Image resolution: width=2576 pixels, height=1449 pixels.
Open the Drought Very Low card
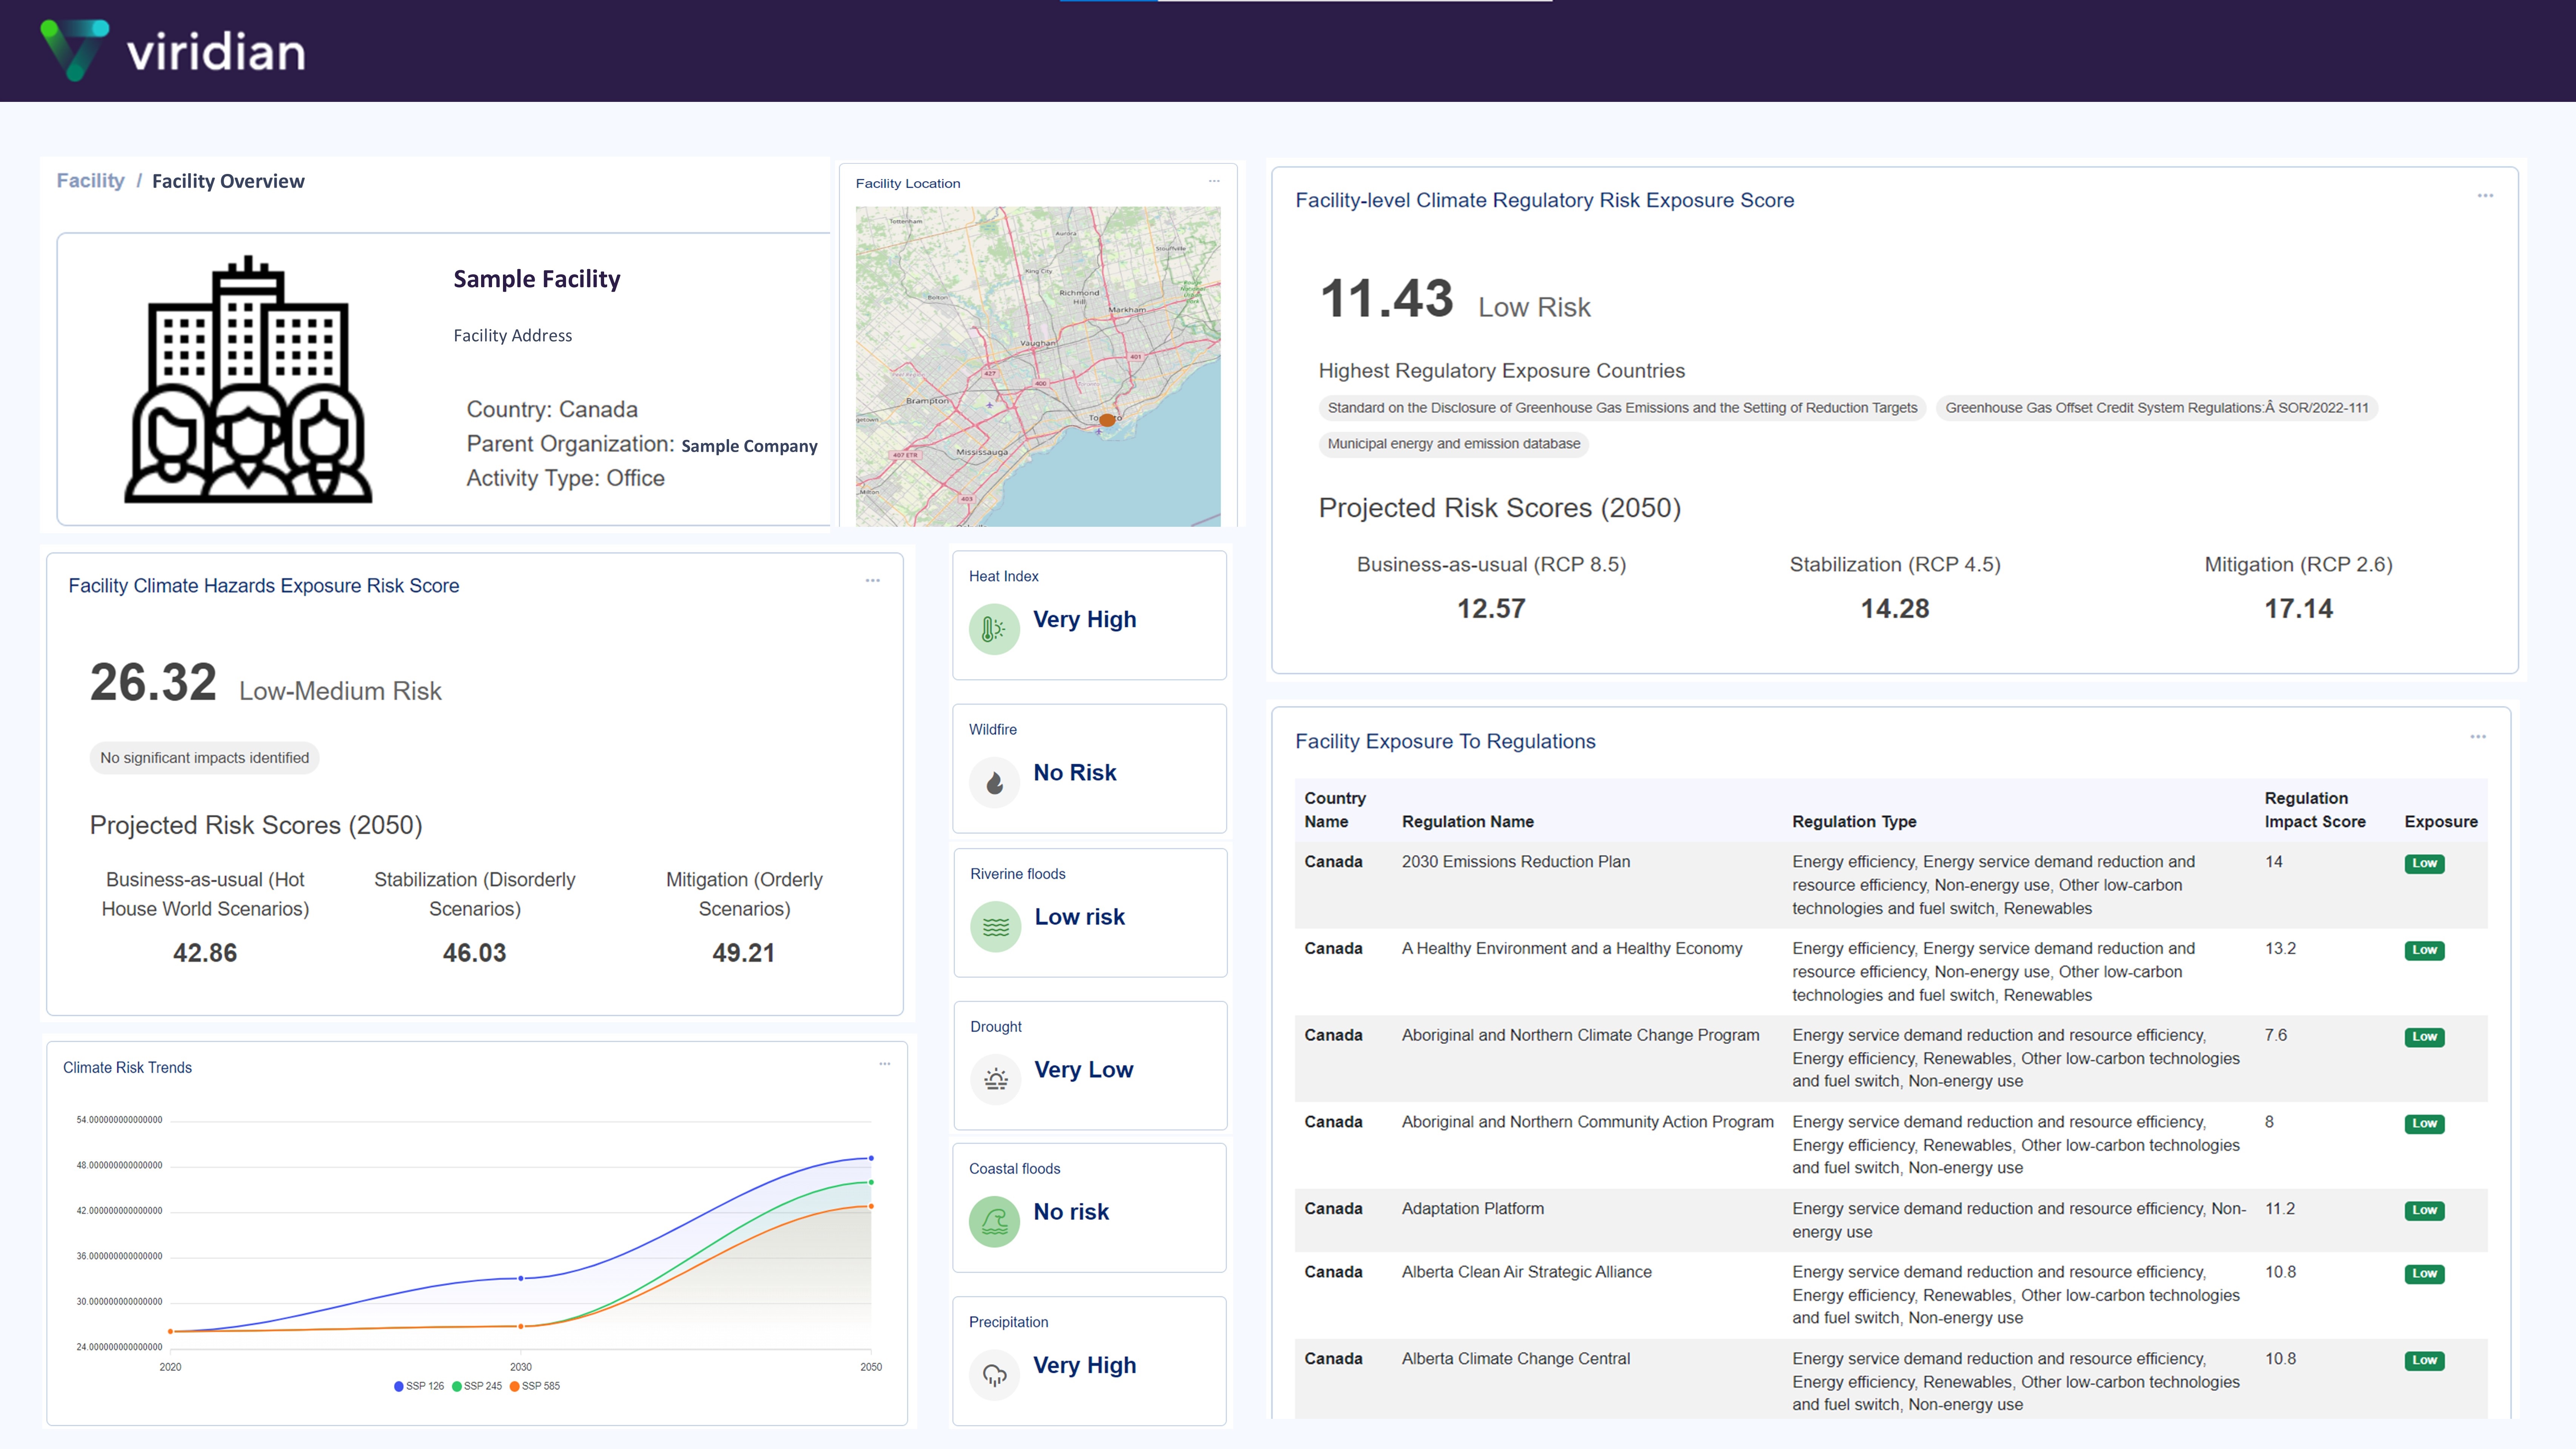(x=1090, y=1066)
